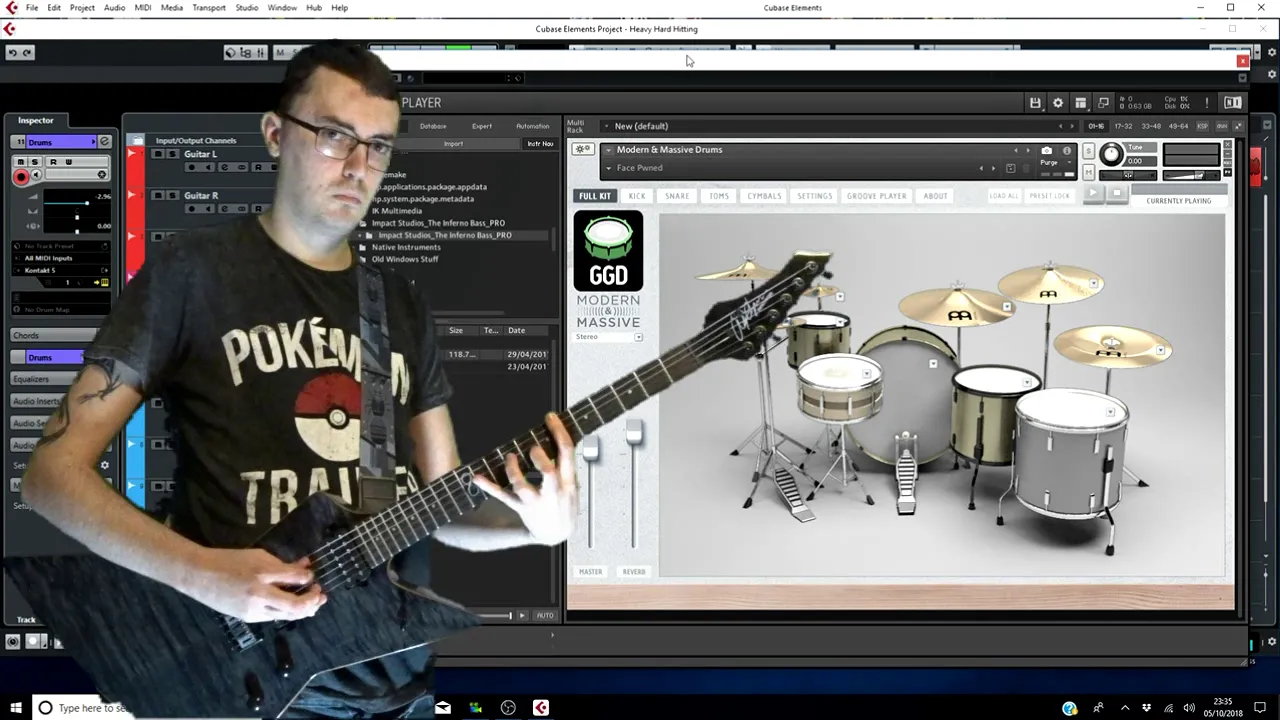Mute the Guitar L track
This screenshot has height=720, width=1280.
pyautogui.click(x=158, y=154)
